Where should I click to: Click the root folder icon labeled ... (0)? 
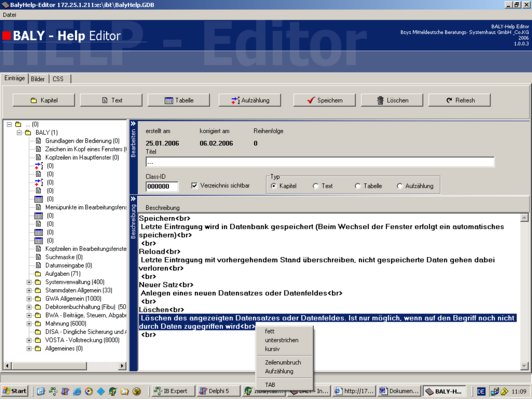(x=18, y=124)
